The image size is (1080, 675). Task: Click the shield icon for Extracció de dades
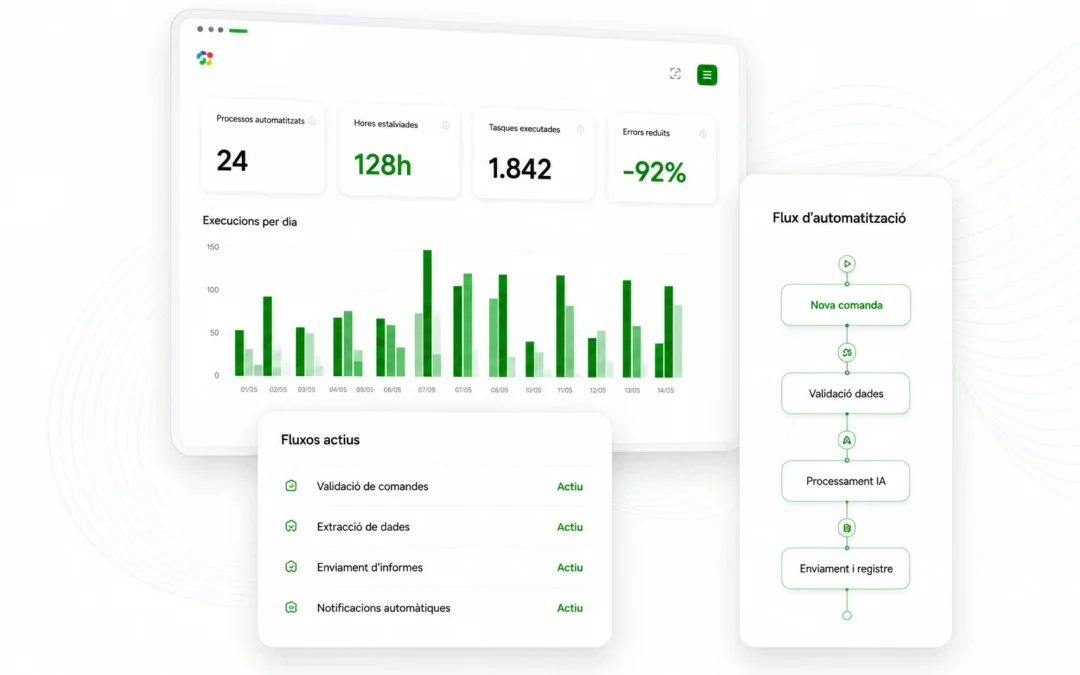pyautogui.click(x=291, y=526)
